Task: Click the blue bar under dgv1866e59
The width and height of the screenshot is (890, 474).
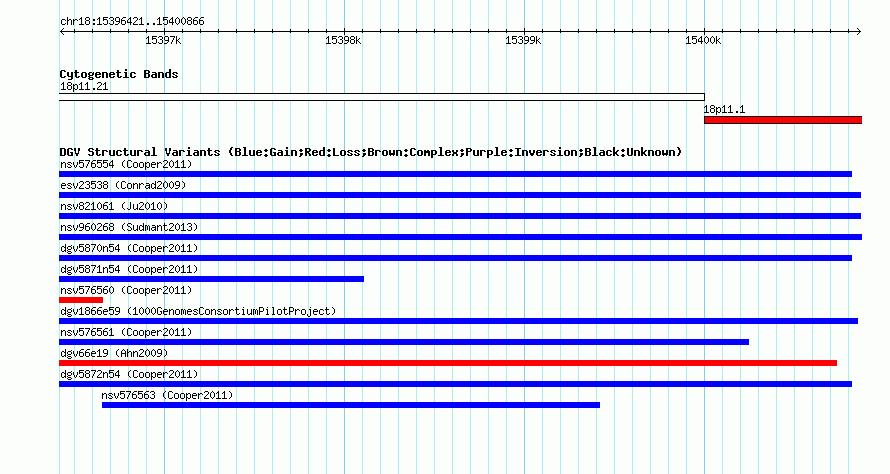Action: 459,321
